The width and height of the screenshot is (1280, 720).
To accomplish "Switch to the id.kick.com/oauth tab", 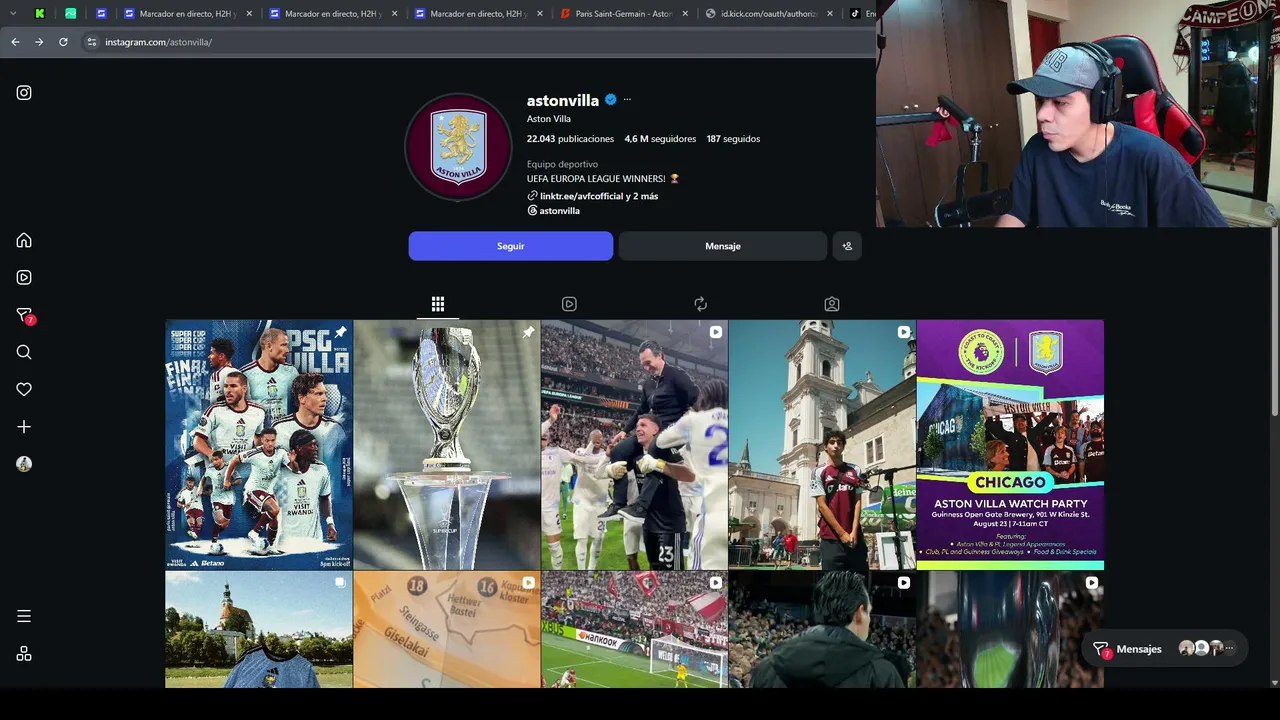I will pyautogui.click(x=768, y=14).
